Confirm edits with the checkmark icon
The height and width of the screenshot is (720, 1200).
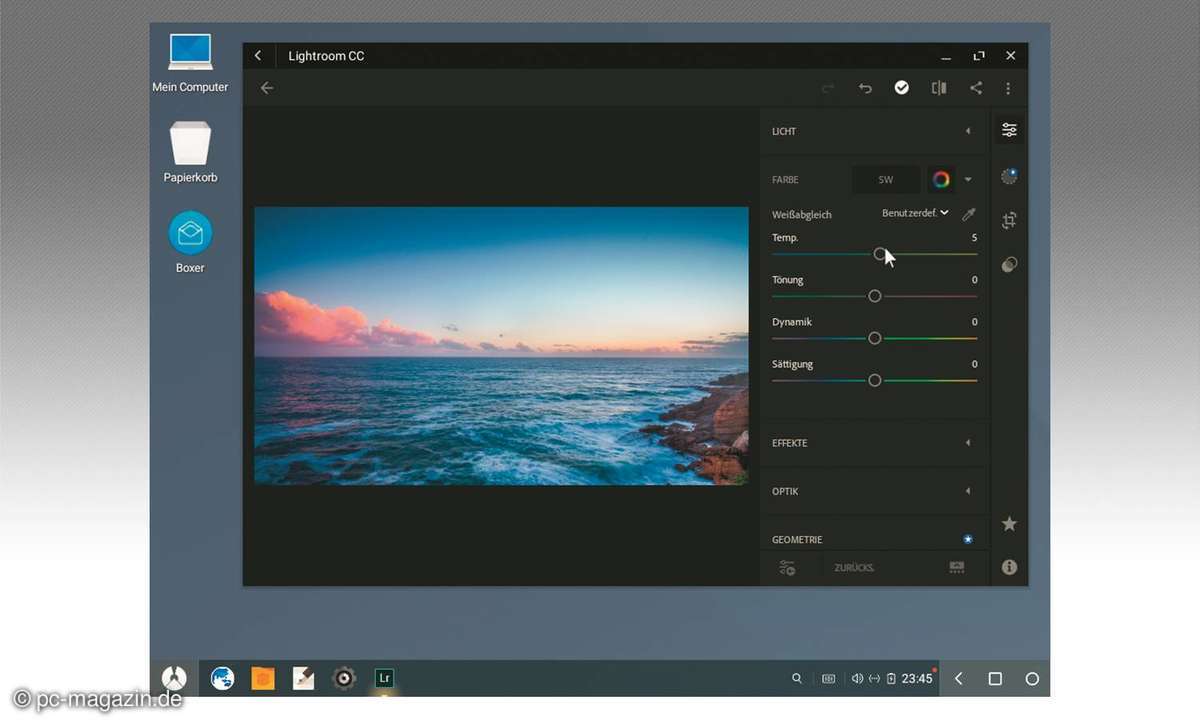(x=902, y=88)
